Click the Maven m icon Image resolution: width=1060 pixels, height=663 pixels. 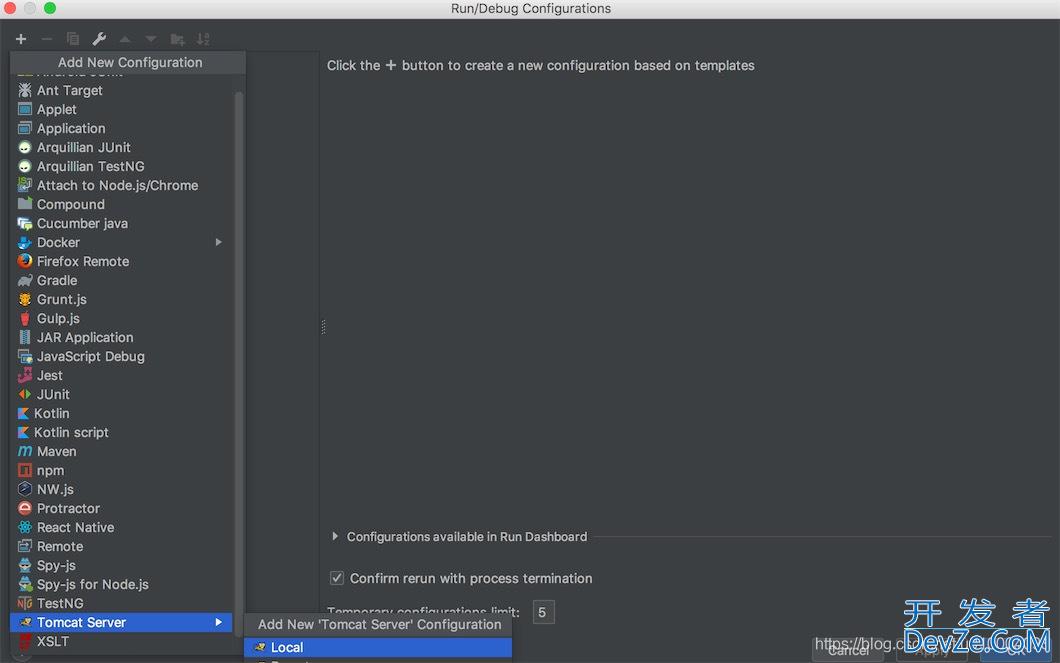[25, 451]
